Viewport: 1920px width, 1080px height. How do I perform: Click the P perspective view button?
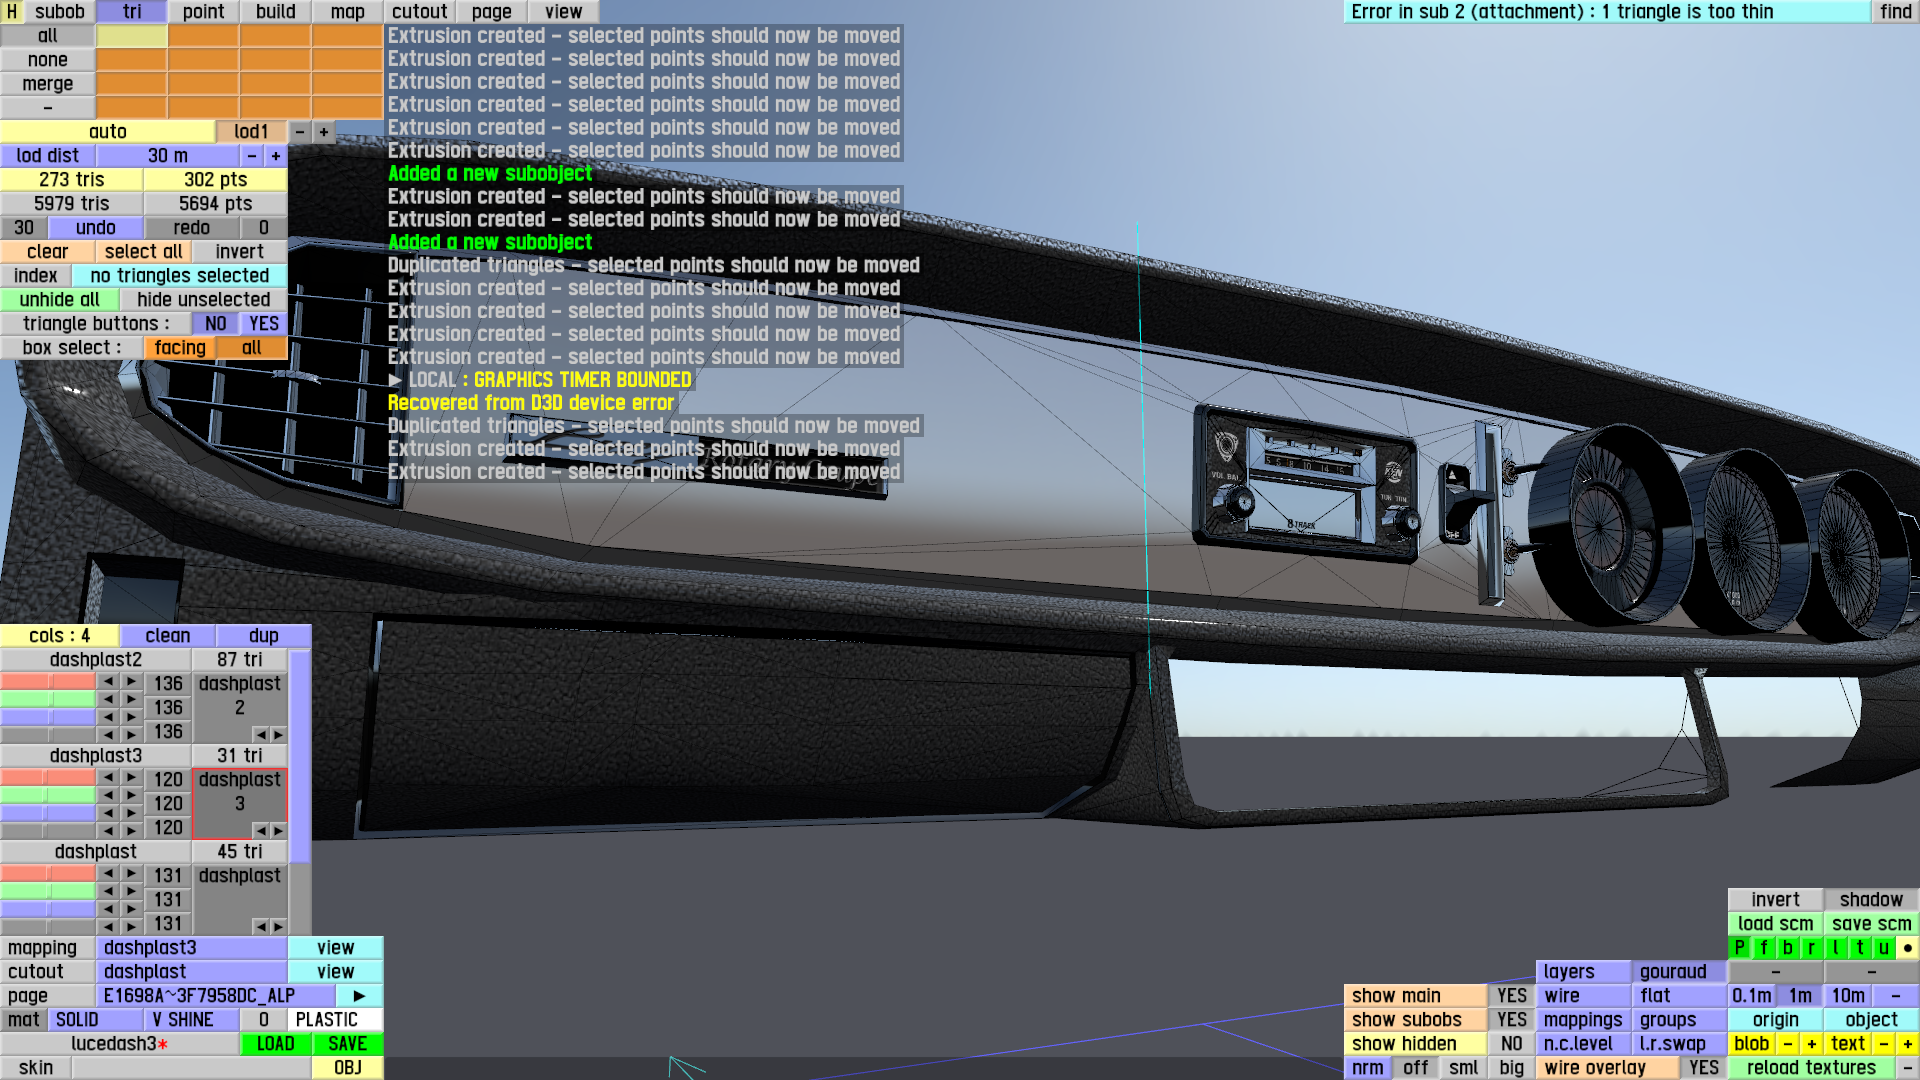[x=1739, y=948]
